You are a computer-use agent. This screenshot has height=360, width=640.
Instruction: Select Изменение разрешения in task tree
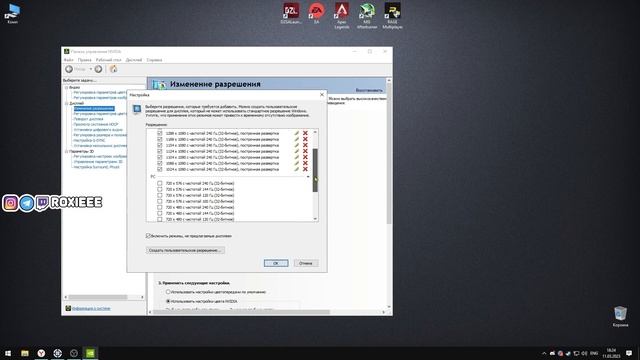[94, 109]
